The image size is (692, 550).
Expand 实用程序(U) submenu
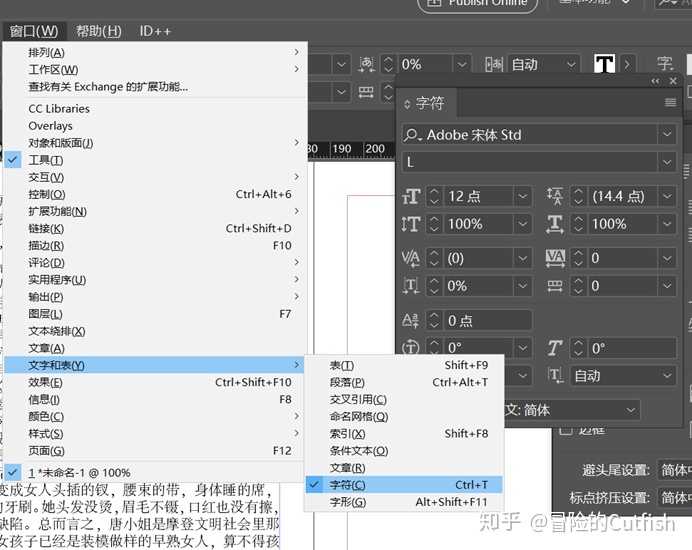coord(154,280)
